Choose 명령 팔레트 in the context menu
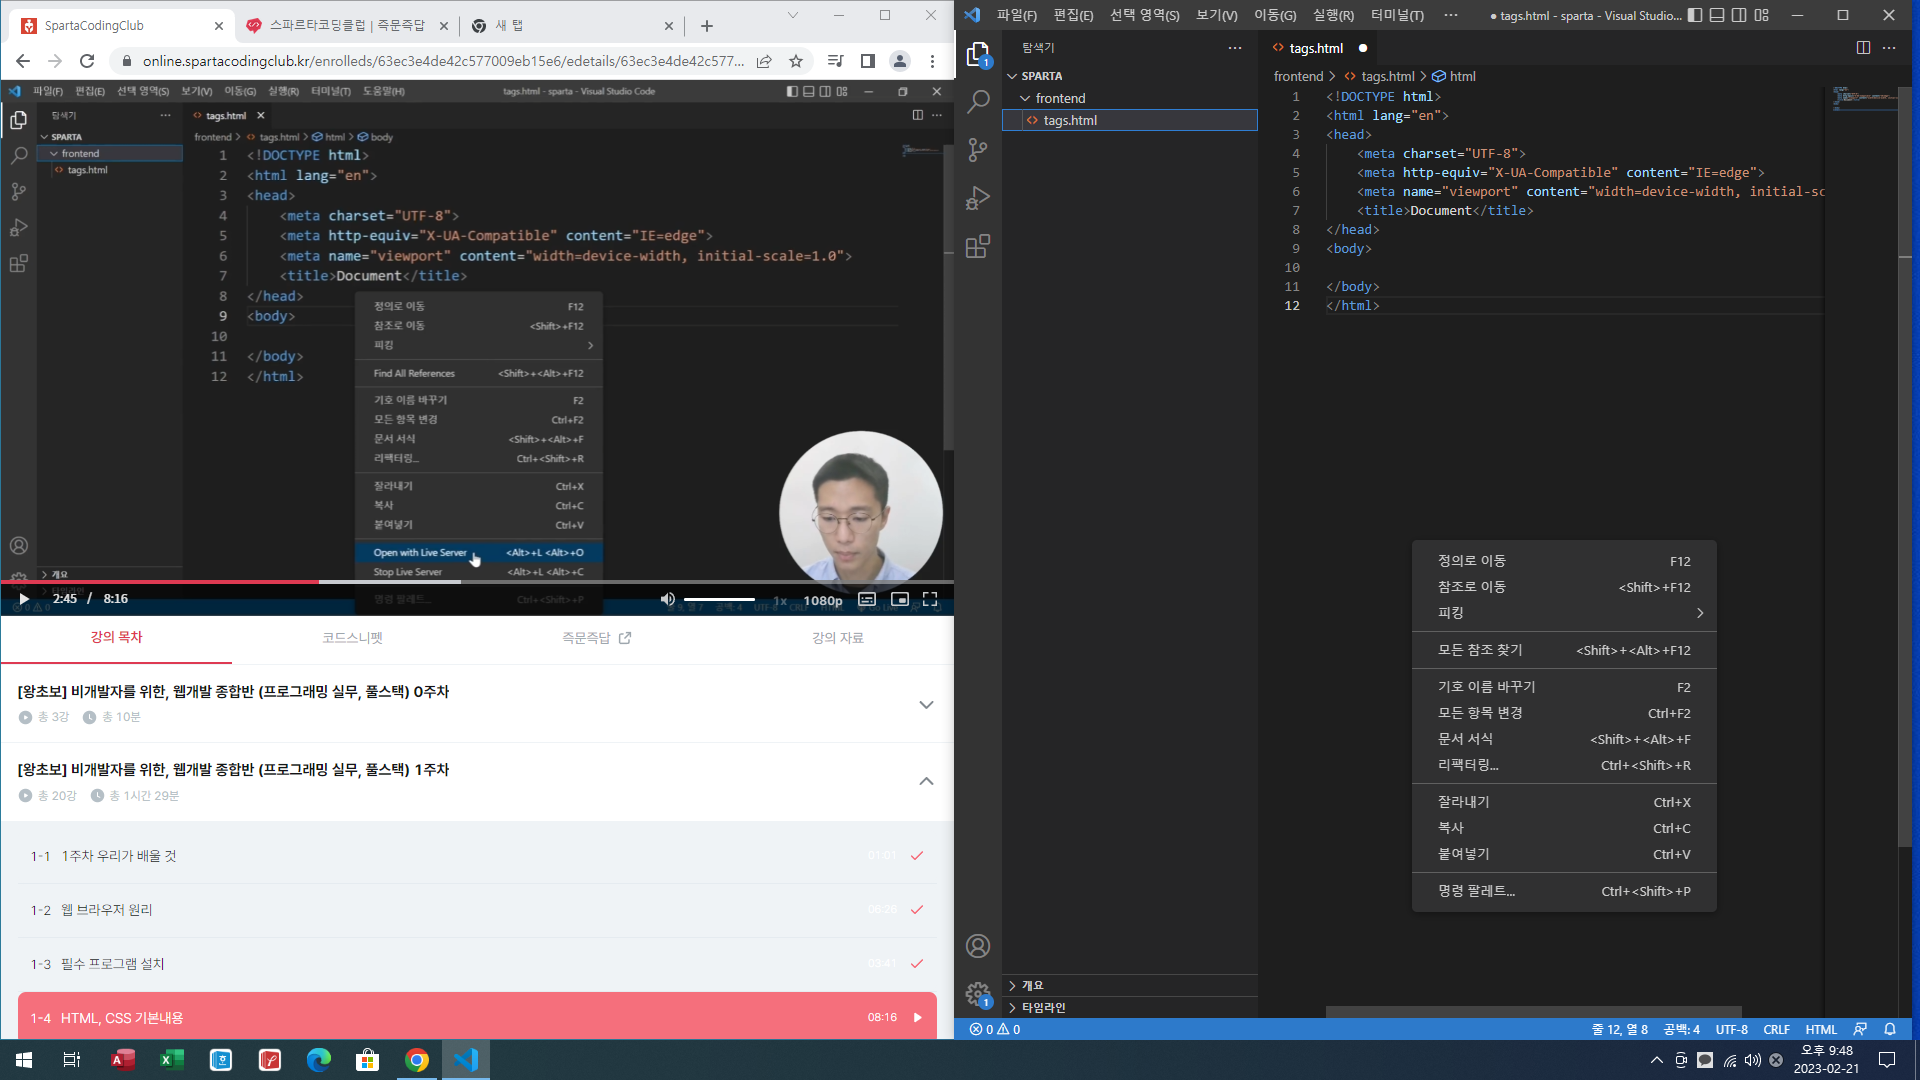This screenshot has width=1920, height=1080. pos(1564,891)
